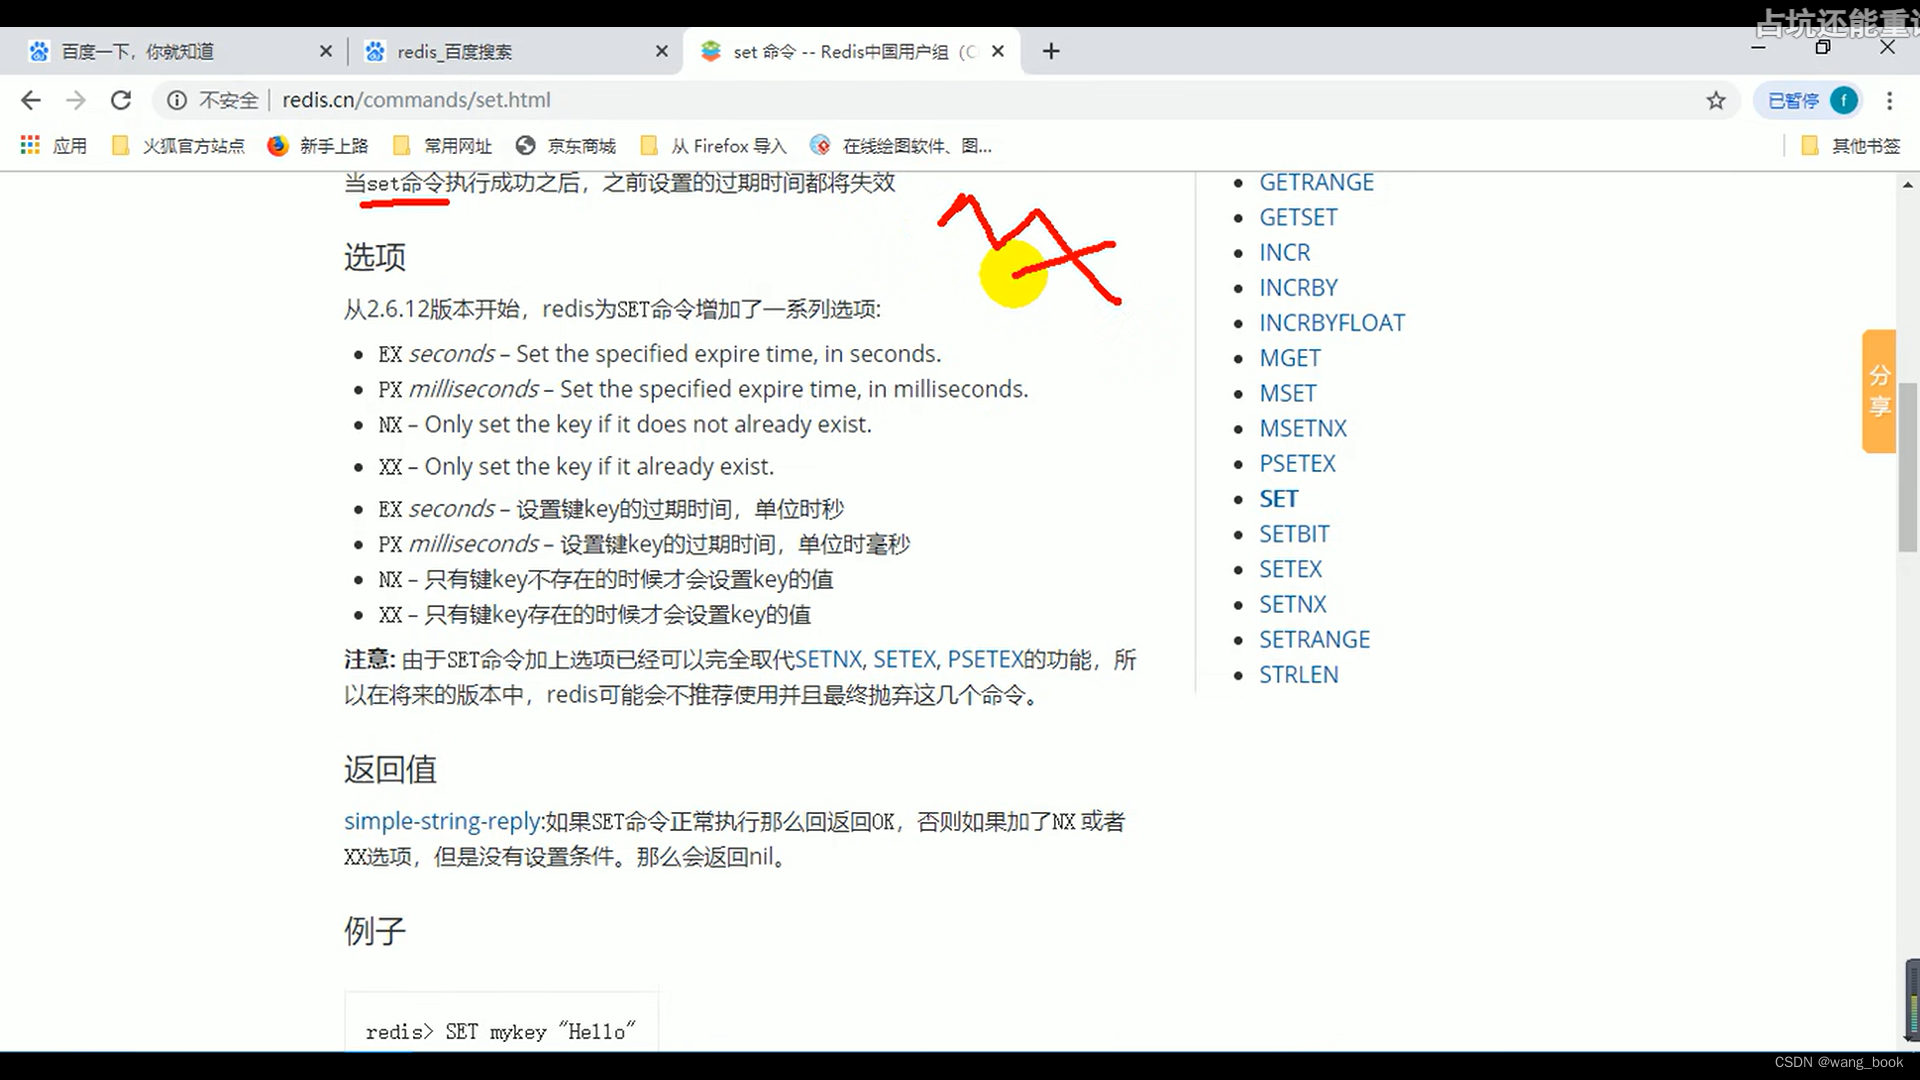Bookmark this page with the star icon
The image size is (1920, 1080).
click(x=1716, y=100)
